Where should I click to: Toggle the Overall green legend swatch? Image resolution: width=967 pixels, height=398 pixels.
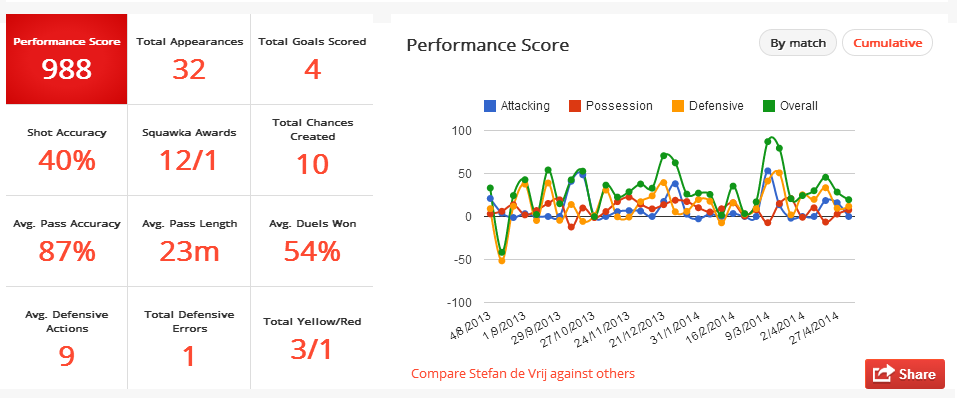(769, 106)
